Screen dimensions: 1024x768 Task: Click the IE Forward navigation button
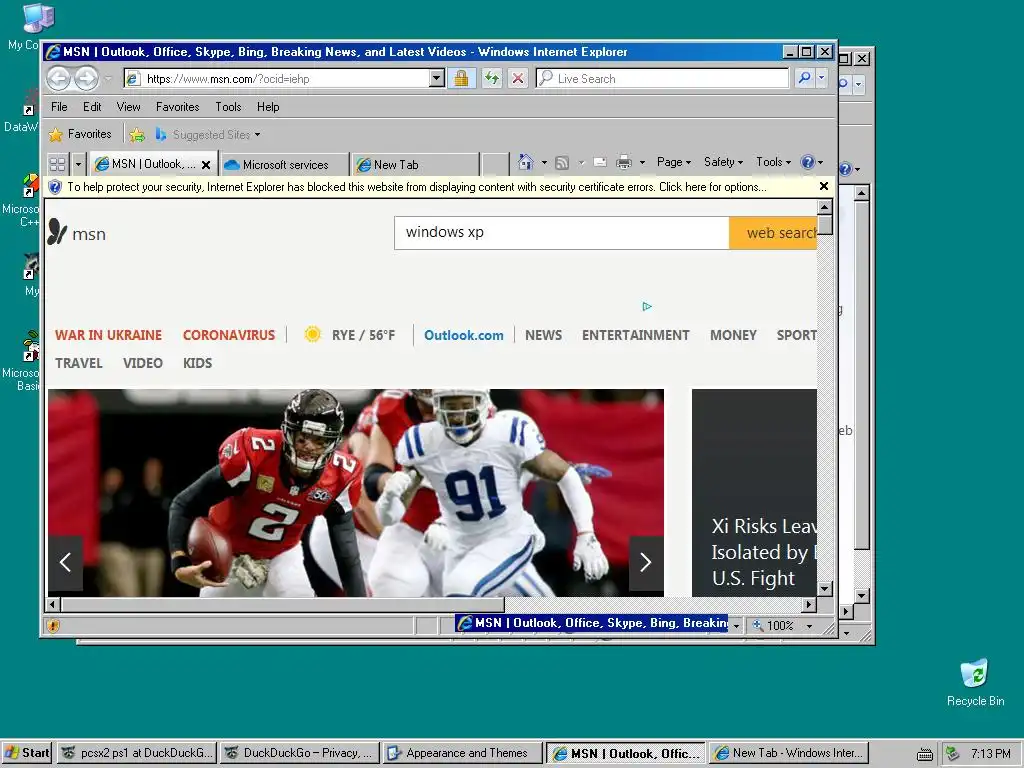point(86,79)
